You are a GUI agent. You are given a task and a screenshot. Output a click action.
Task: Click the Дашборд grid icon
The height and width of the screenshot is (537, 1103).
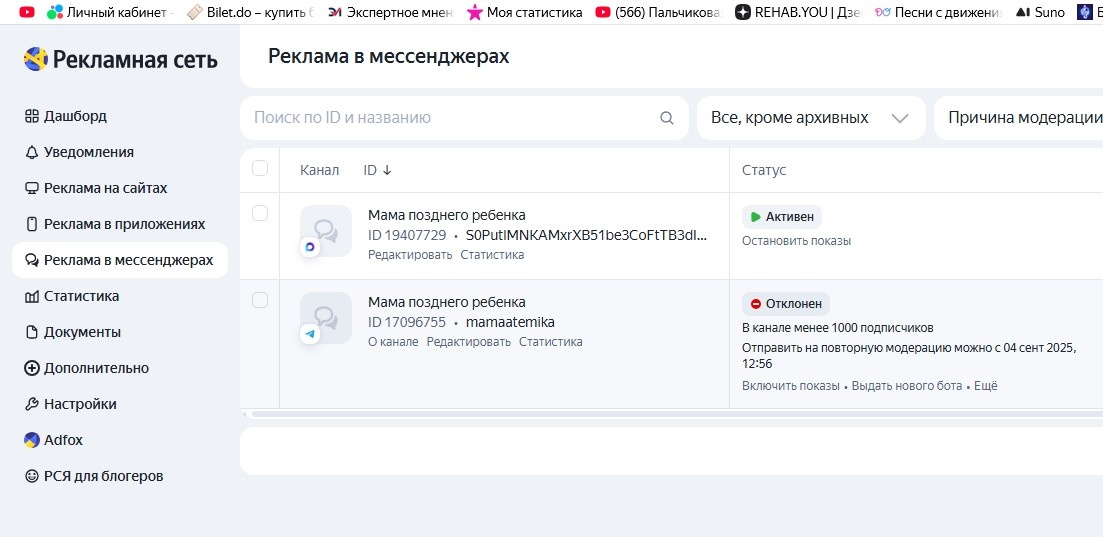[x=32, y=116]
